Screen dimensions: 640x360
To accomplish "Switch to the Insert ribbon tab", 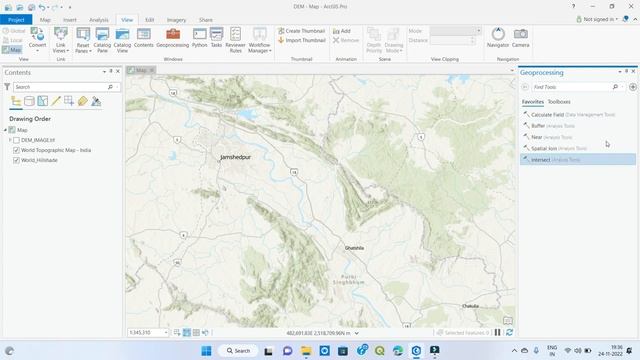I will tap(69, 20).
